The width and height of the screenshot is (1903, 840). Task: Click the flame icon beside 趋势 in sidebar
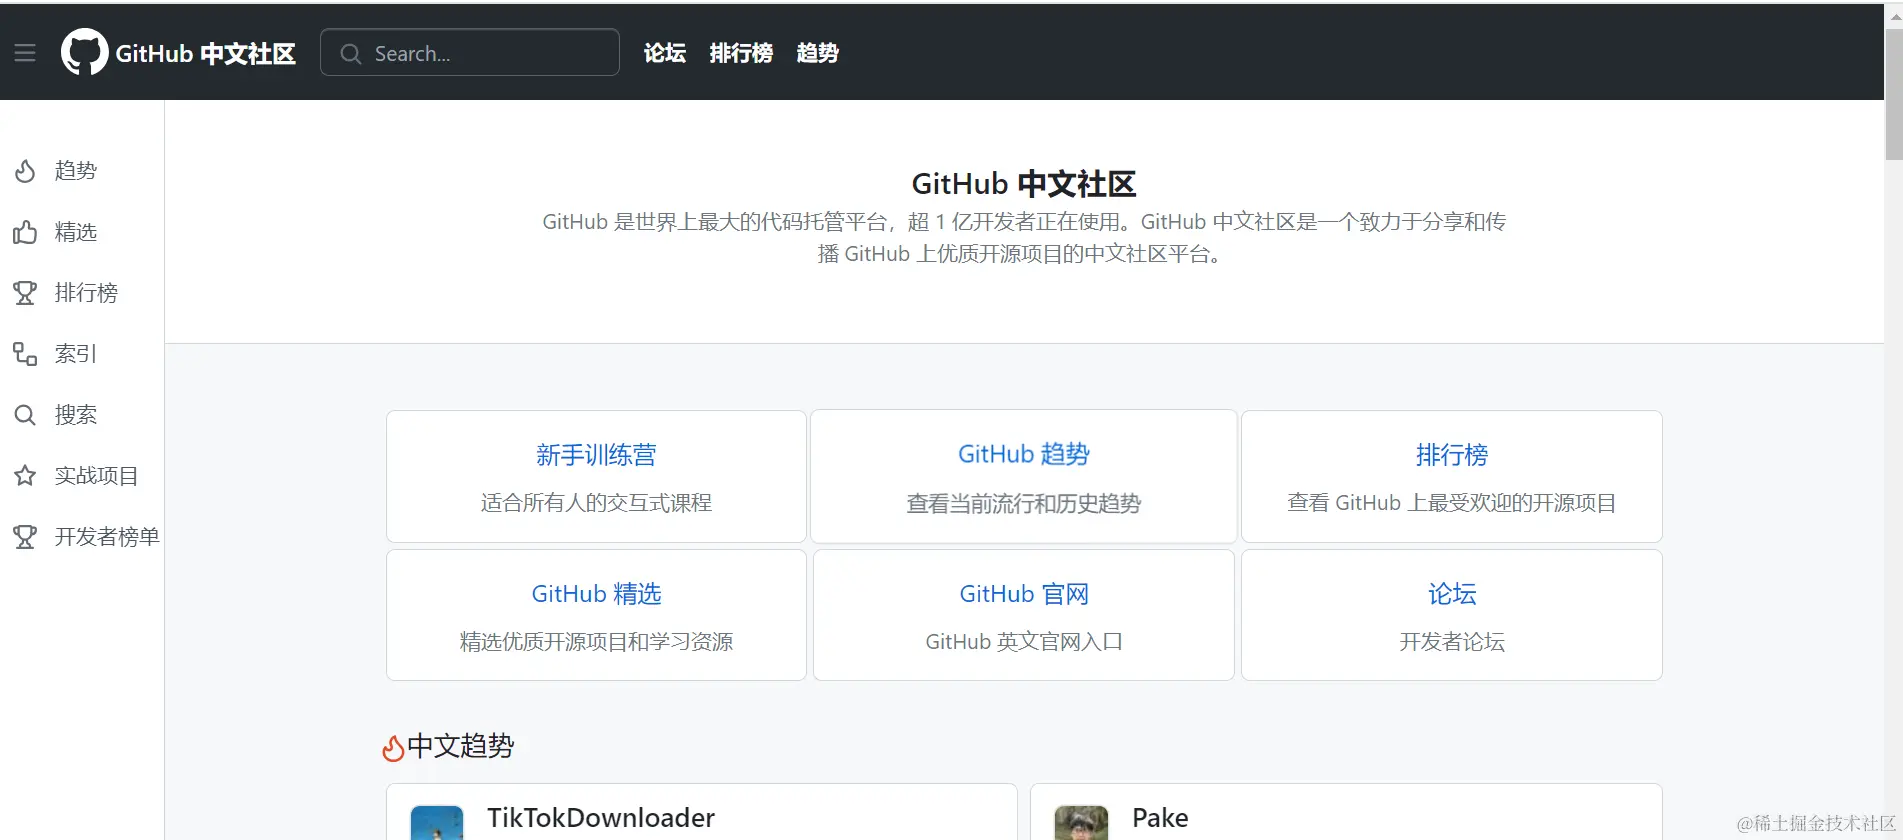pyautogui.click(x=25, y=171)
